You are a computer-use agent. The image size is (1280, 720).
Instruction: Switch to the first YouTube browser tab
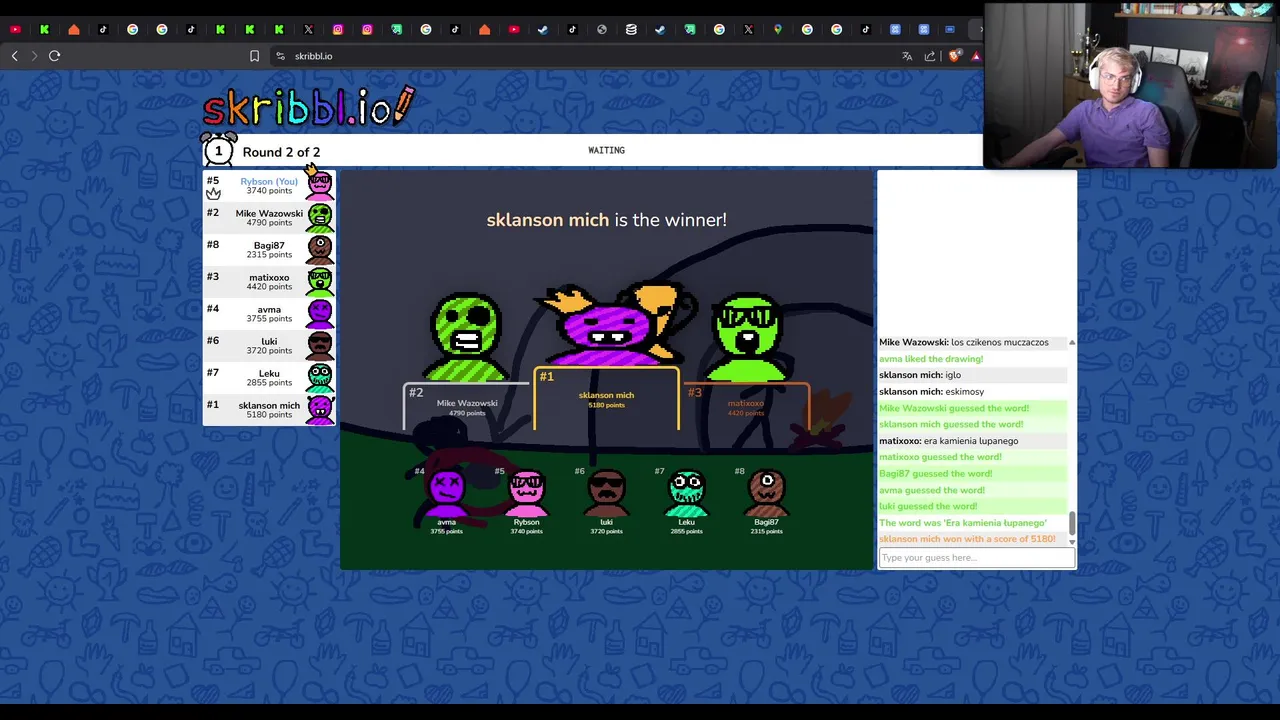(x=15, y=29)
